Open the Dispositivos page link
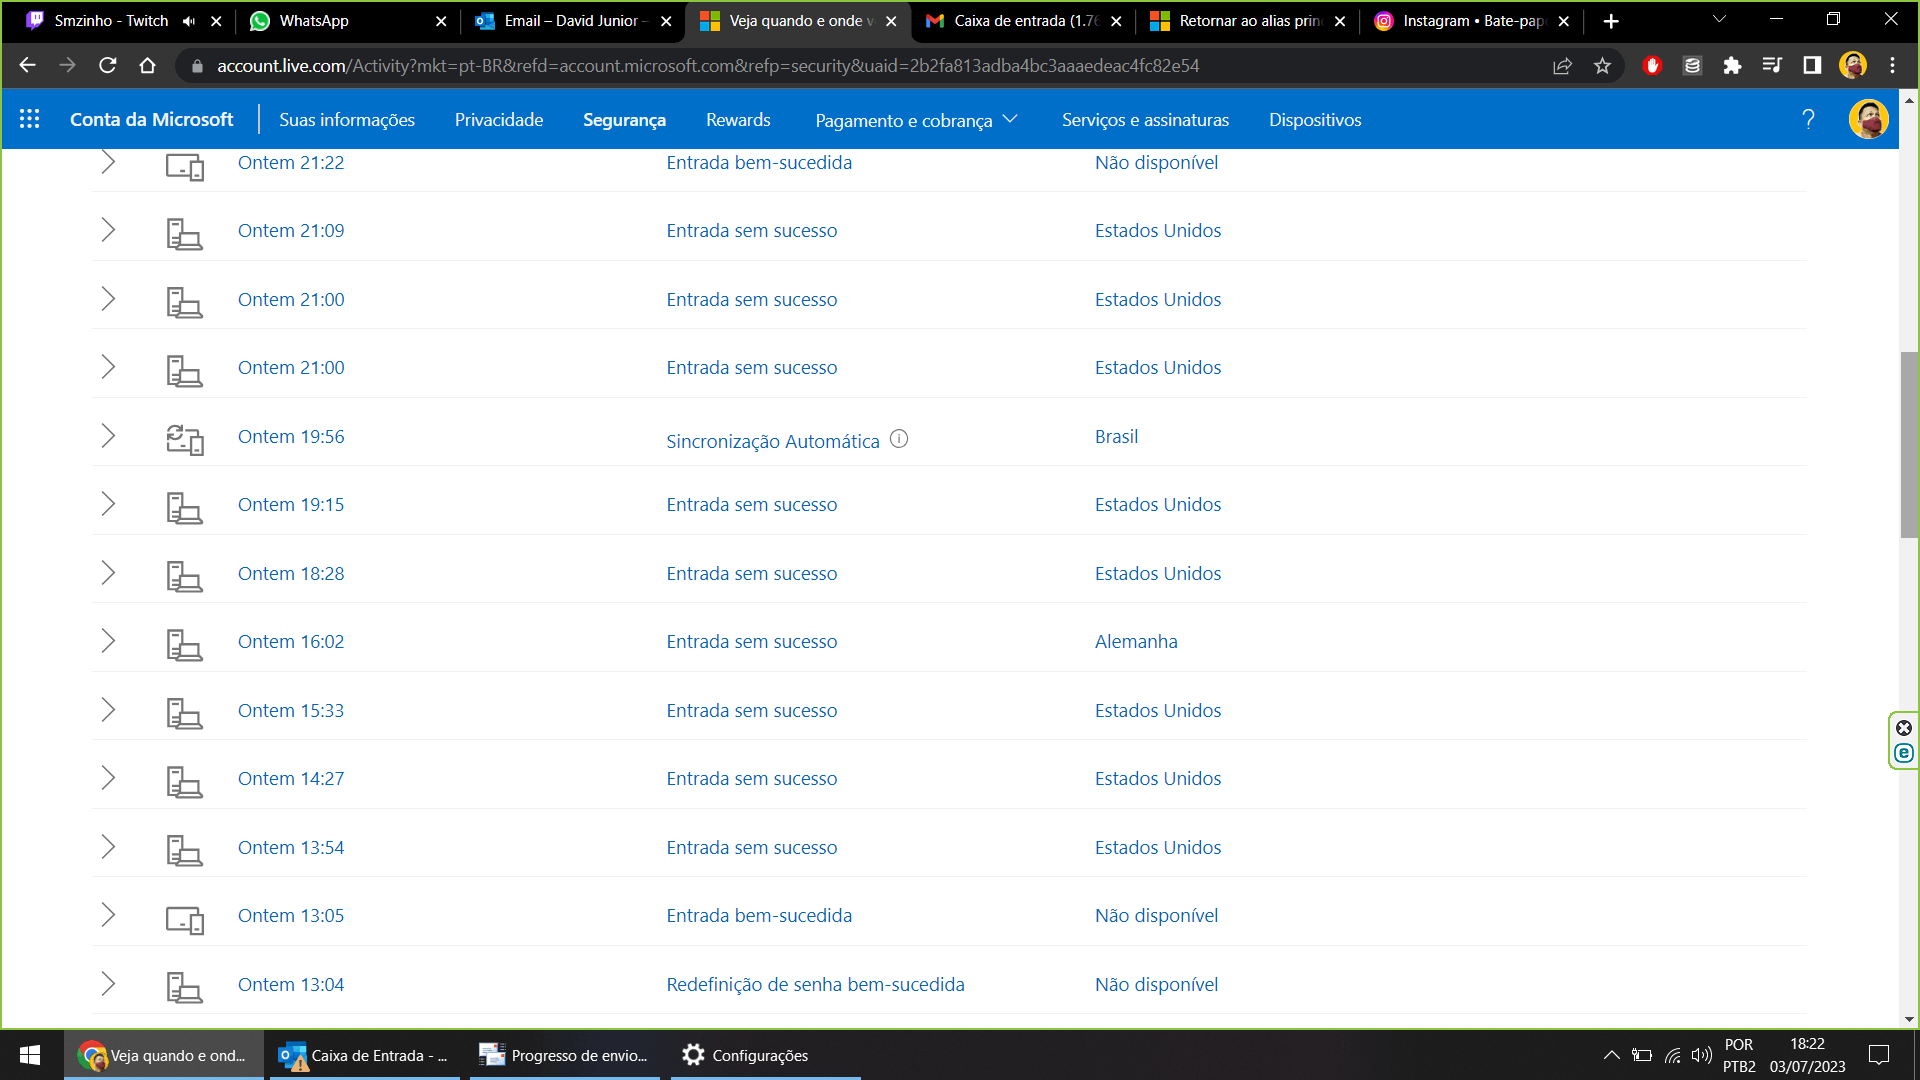The image size is (1920, 1080). (x=1315, y=120)
